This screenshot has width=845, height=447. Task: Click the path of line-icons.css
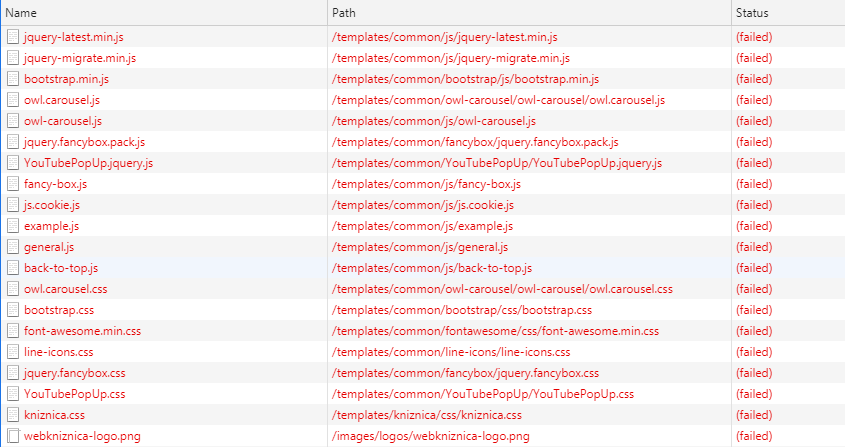[451, 352]
